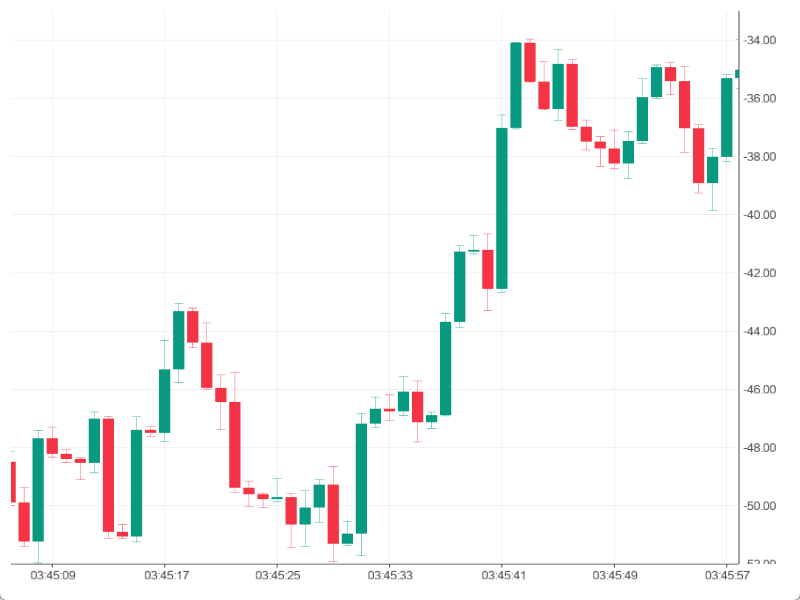Click the 03:45:57 time axis label
The image size is (800, 600).
(x=726, y=576)
